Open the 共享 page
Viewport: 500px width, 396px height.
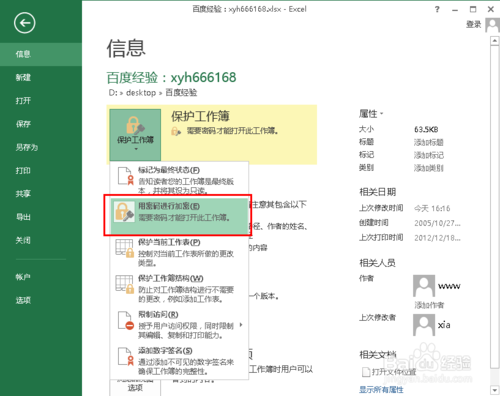point(41,194)
